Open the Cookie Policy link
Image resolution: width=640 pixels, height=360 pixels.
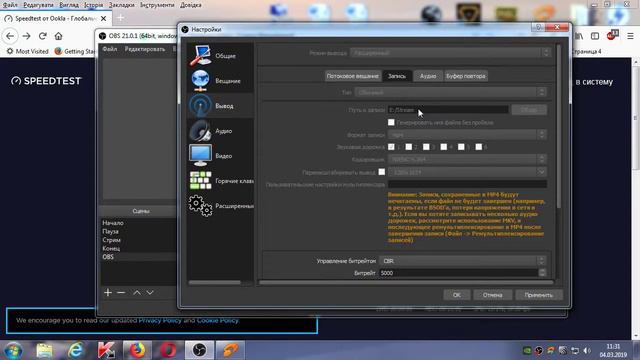pyautogui.click(x=218, y=320)
